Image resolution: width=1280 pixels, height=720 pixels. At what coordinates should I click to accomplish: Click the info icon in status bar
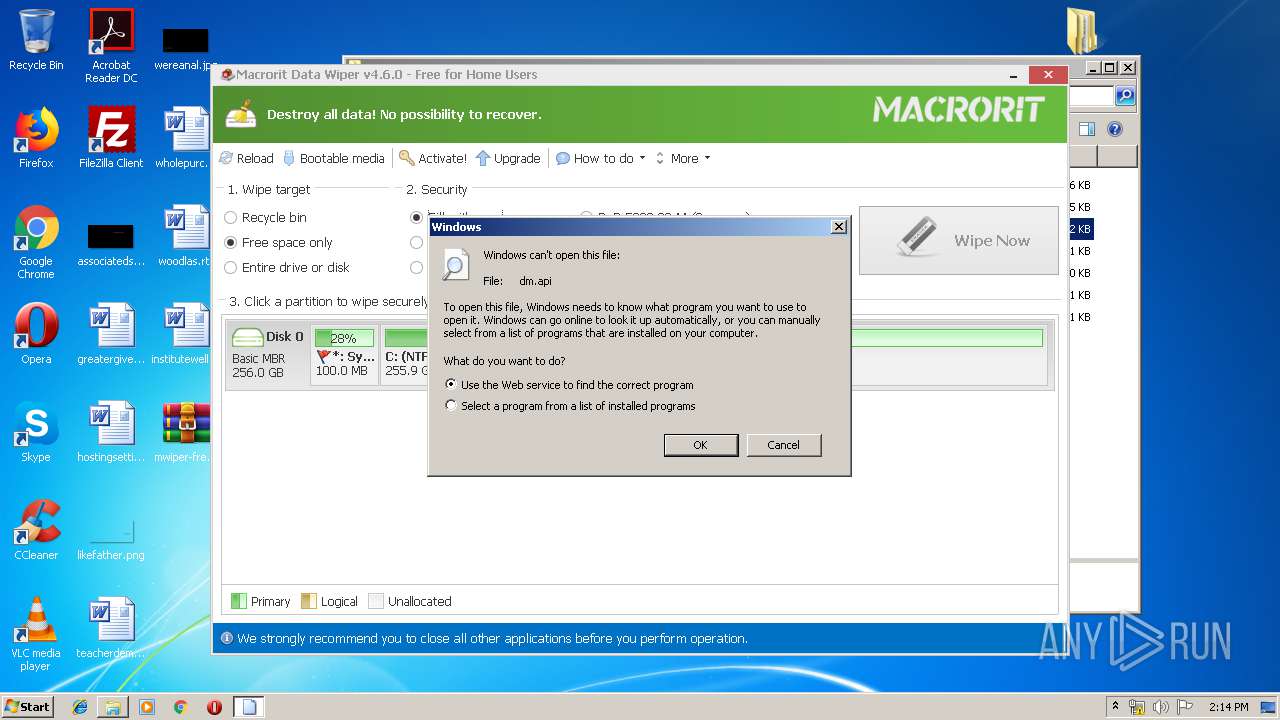click(226, 638)
